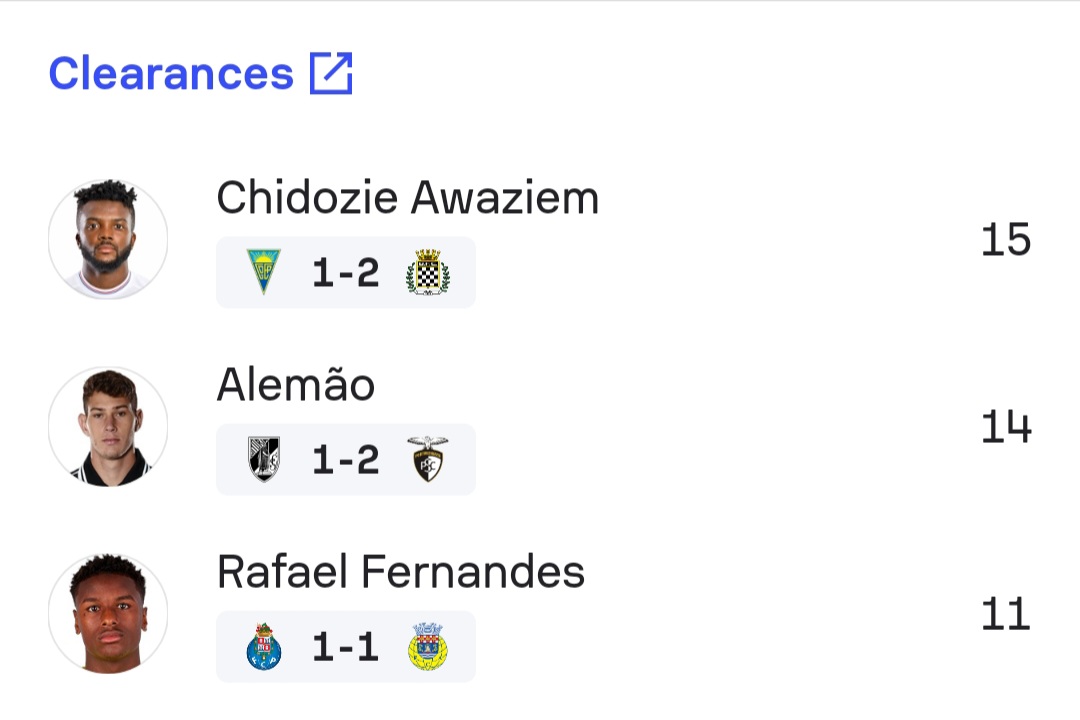The height and width of the screenshot is (720, 1080).
Task: Select the yellow Arouca crest
Action: (x=428, y=647)
